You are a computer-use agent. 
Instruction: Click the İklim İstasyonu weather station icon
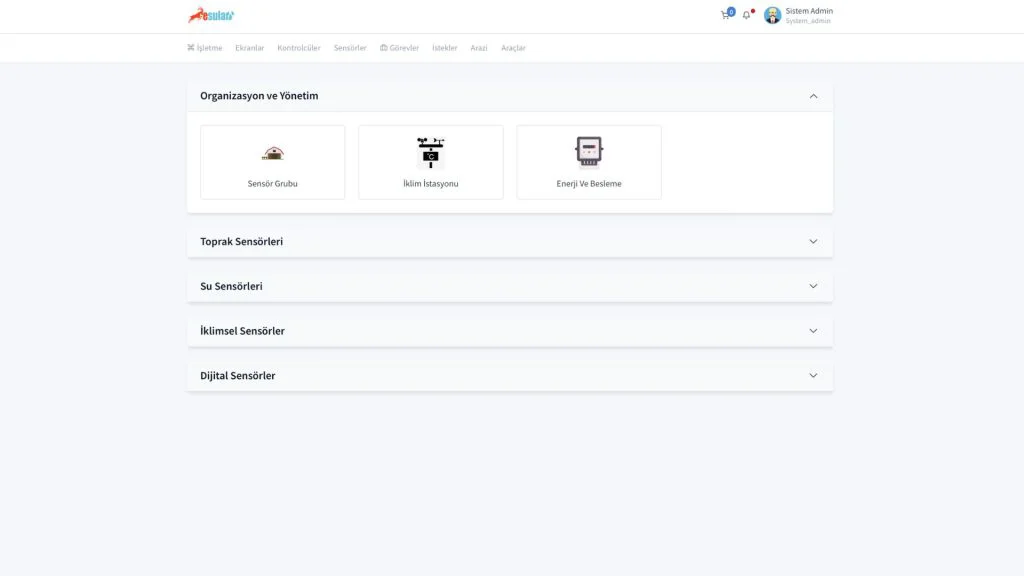[431, 152]
